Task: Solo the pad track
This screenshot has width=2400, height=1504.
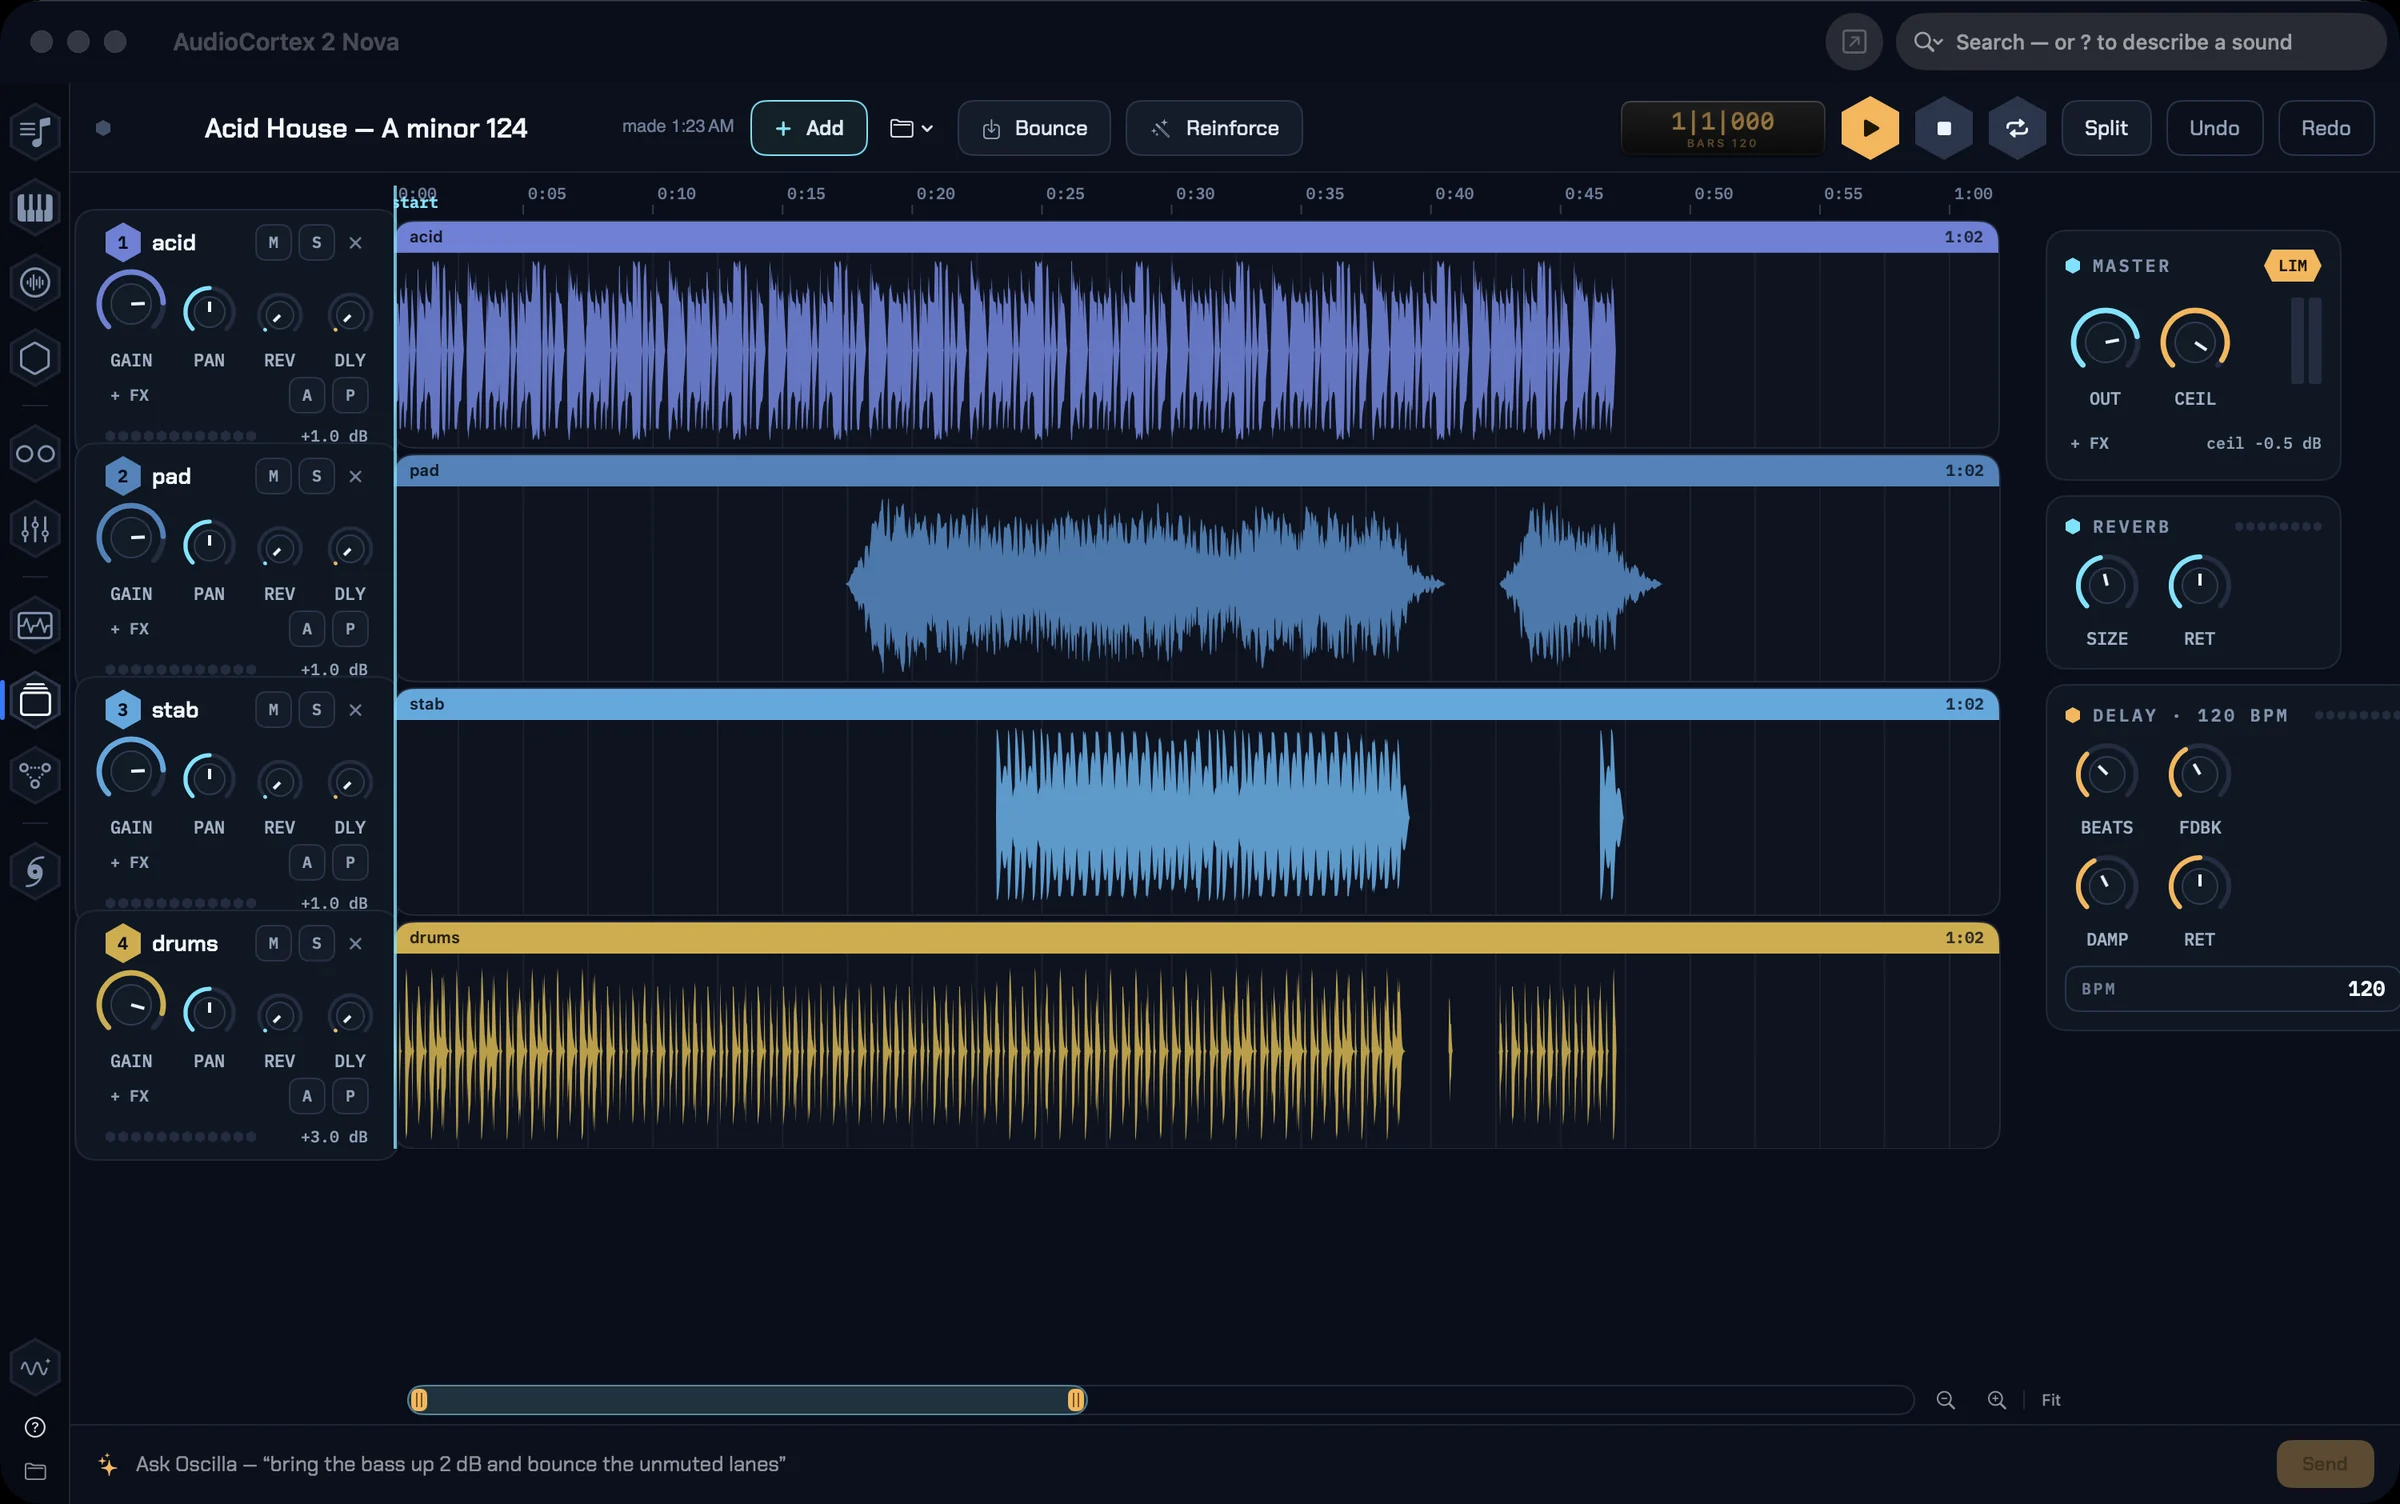Action: (x=317, y=477)
